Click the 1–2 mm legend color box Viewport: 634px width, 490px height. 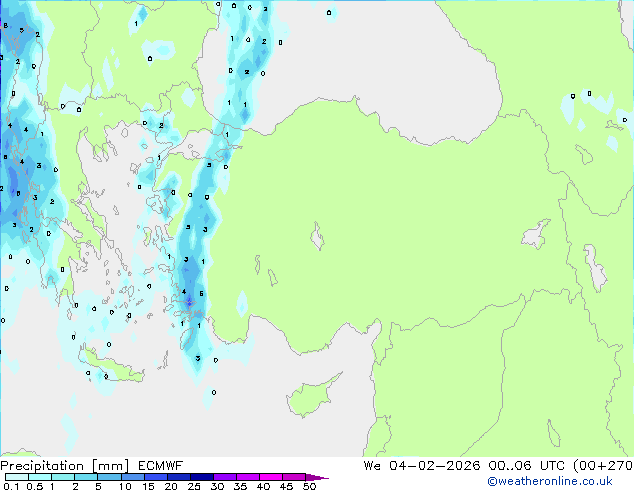click(x=63, y=477)
